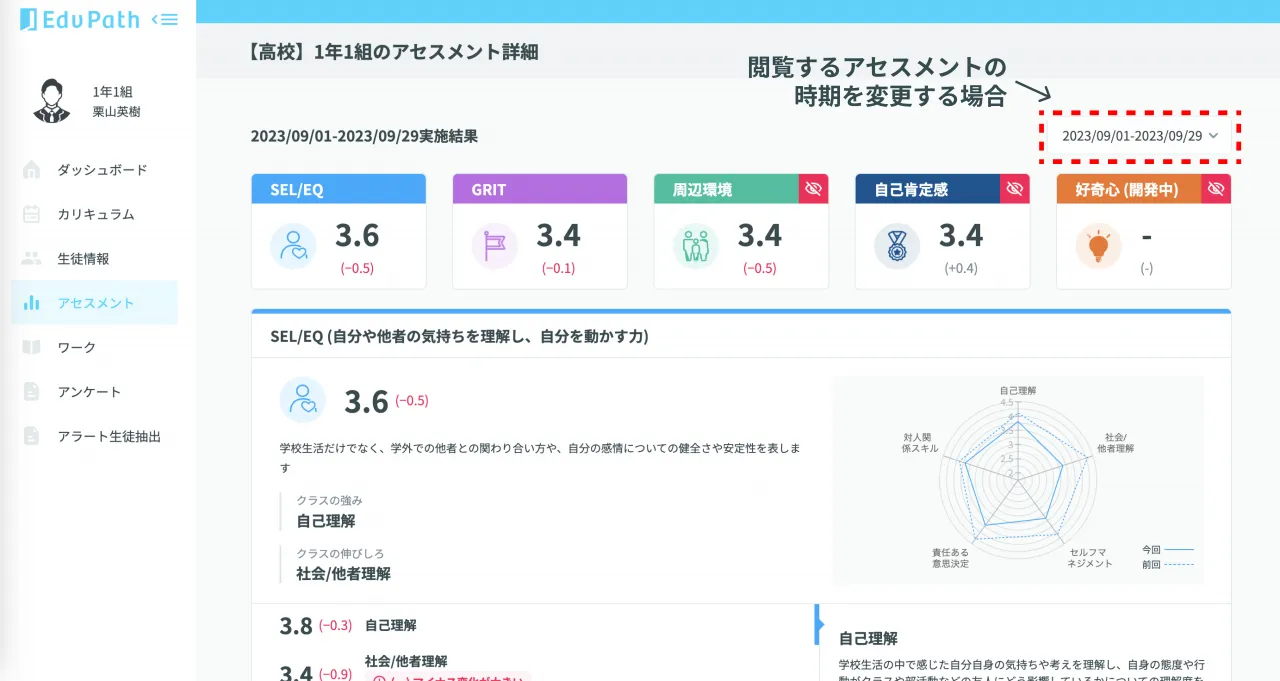Screen dimensions: 1280x681
Task: Toggle visibility eye on 周辺環境 card
Action: (813, 189)
